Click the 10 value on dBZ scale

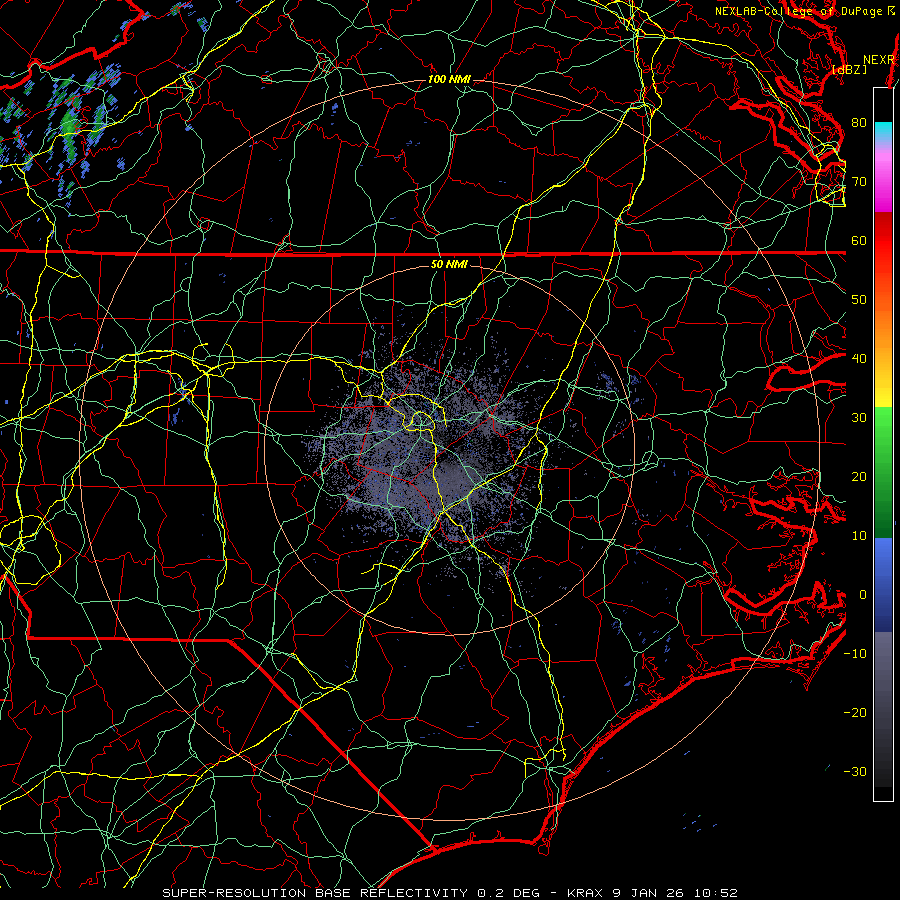859,536
